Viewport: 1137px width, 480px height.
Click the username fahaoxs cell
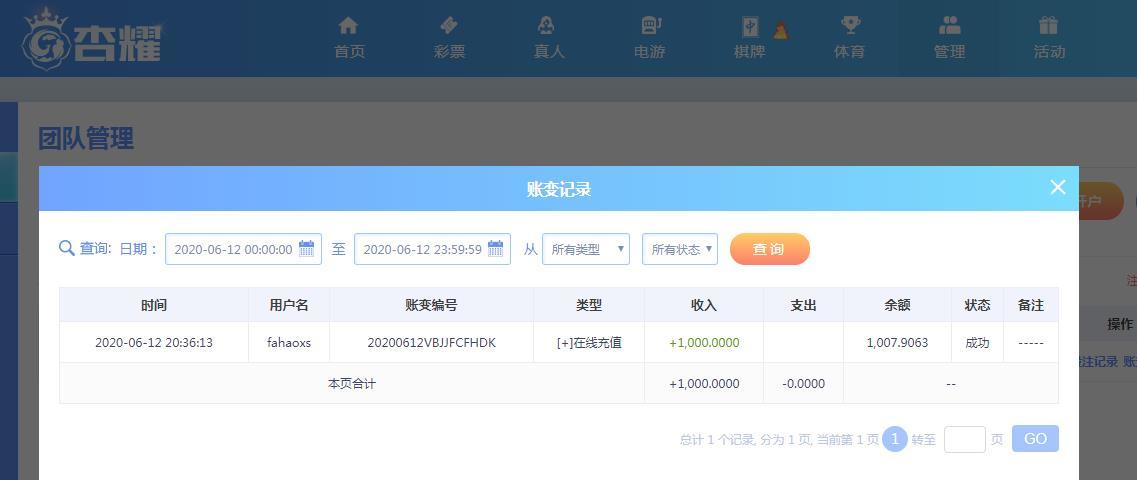(x=289, y=342)
